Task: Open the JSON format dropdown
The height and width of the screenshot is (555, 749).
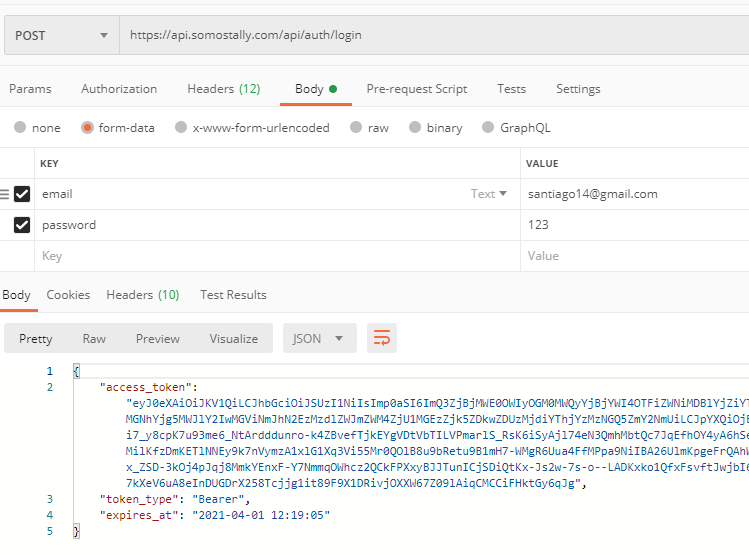Action: [x=319, y=339]
